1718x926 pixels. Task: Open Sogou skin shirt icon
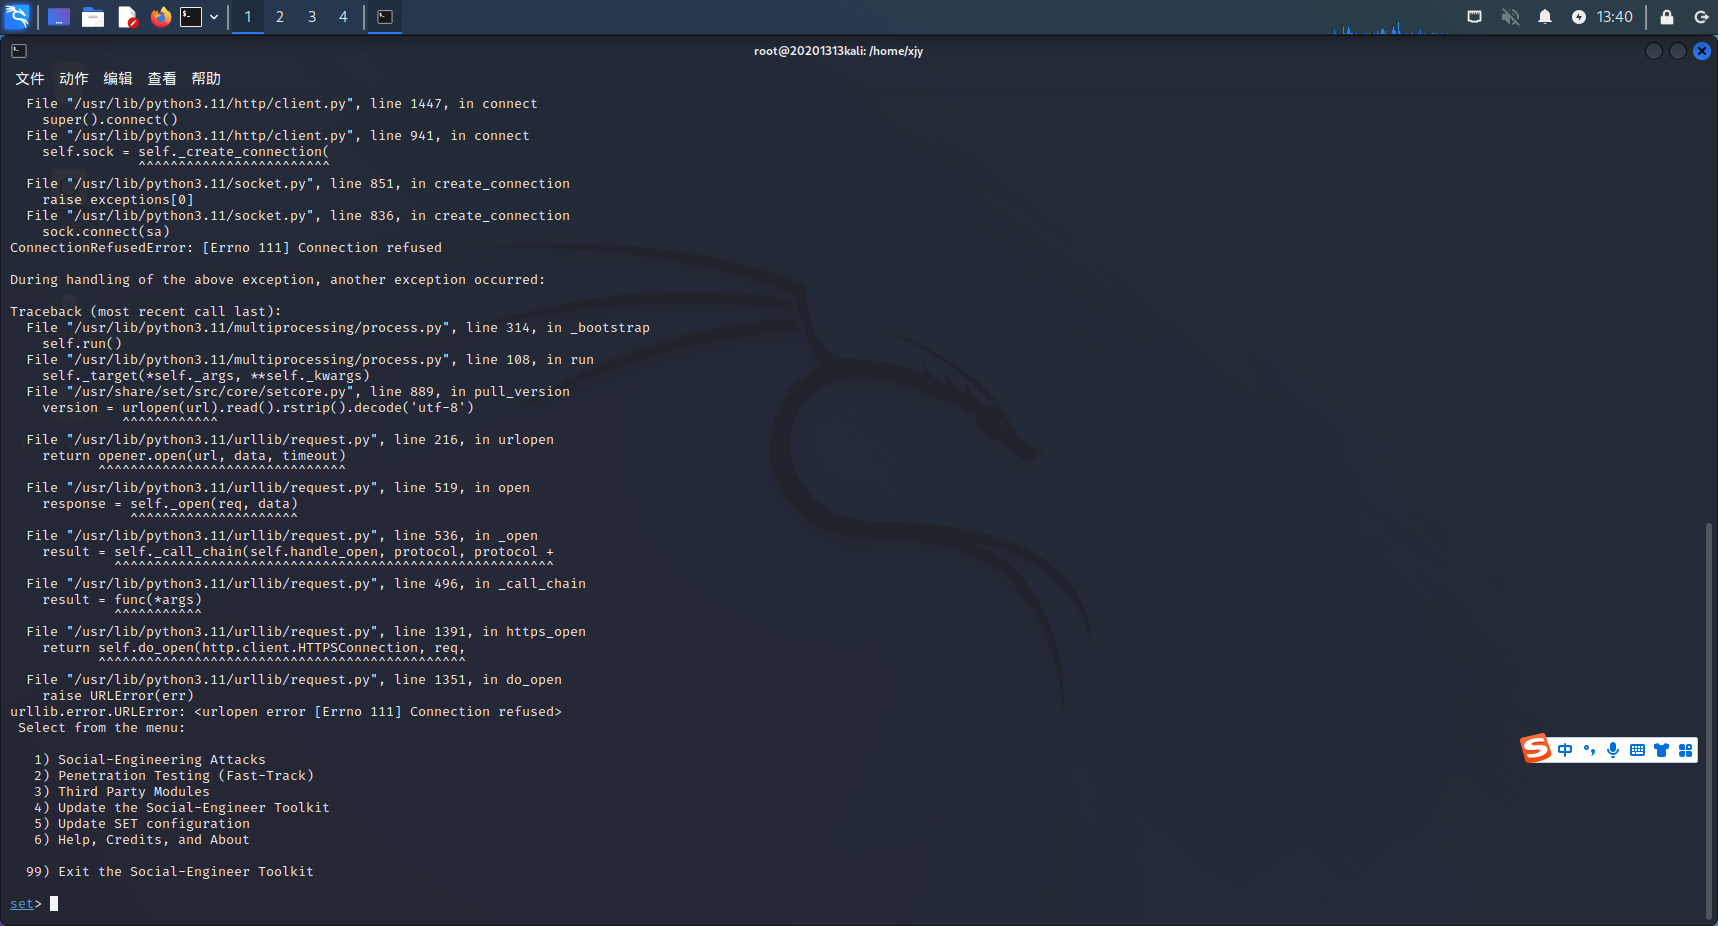[x=1661, y=750]
